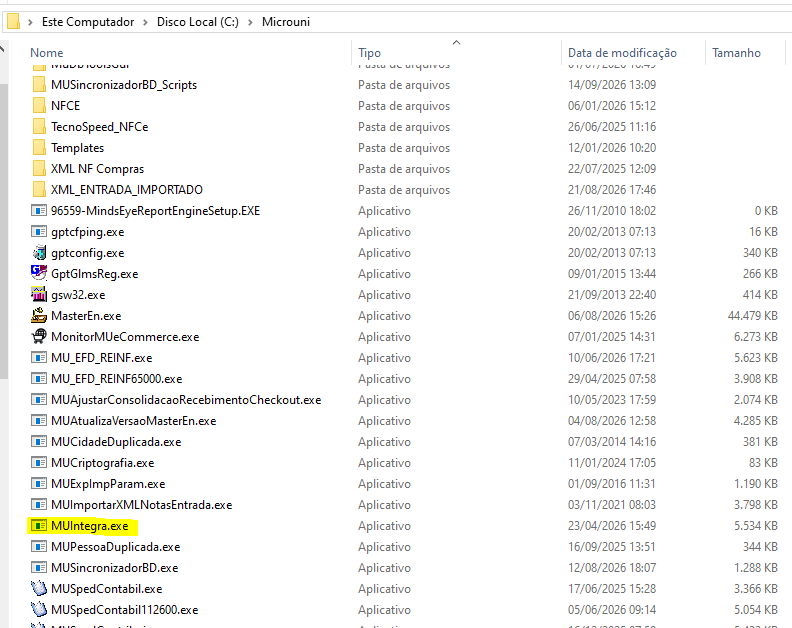This screenshot has width=792, height=628.
Task: Click the date 03/11/2021 08:03
Action: click(x=612, y=505)
